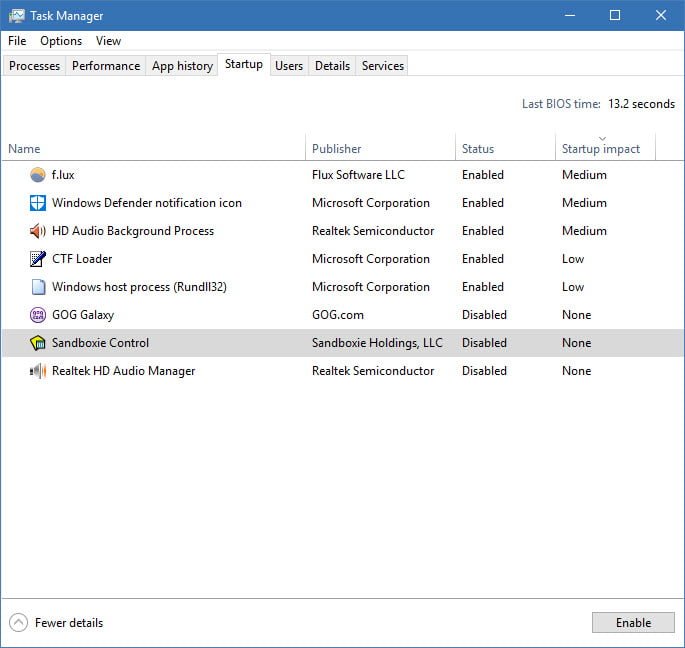Click the Sandboxie Control yellow icon
Image resolution: width=685 pixels, height=648 pixels.
pyautogui.click(x=38, y=343)
